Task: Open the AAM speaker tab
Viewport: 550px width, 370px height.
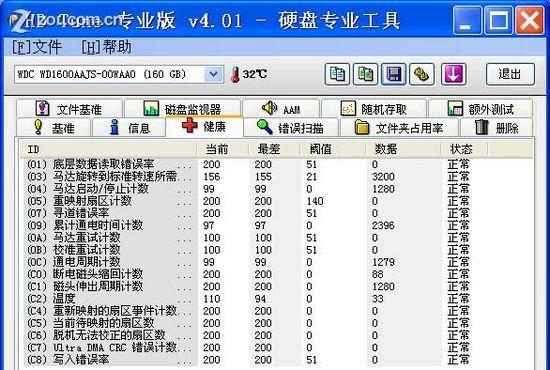Action: pos(281,109)
